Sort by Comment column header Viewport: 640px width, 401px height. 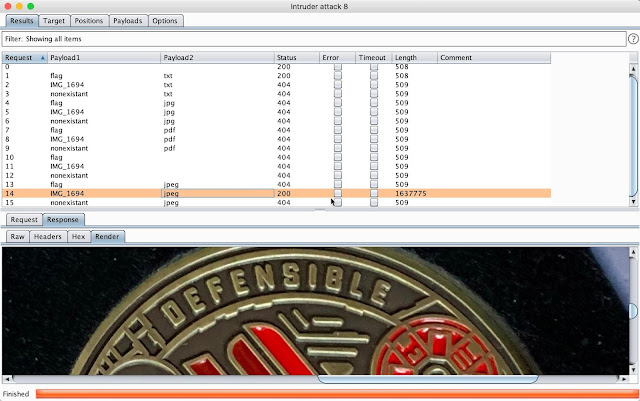pyautogui.click(x=494, y=58)
